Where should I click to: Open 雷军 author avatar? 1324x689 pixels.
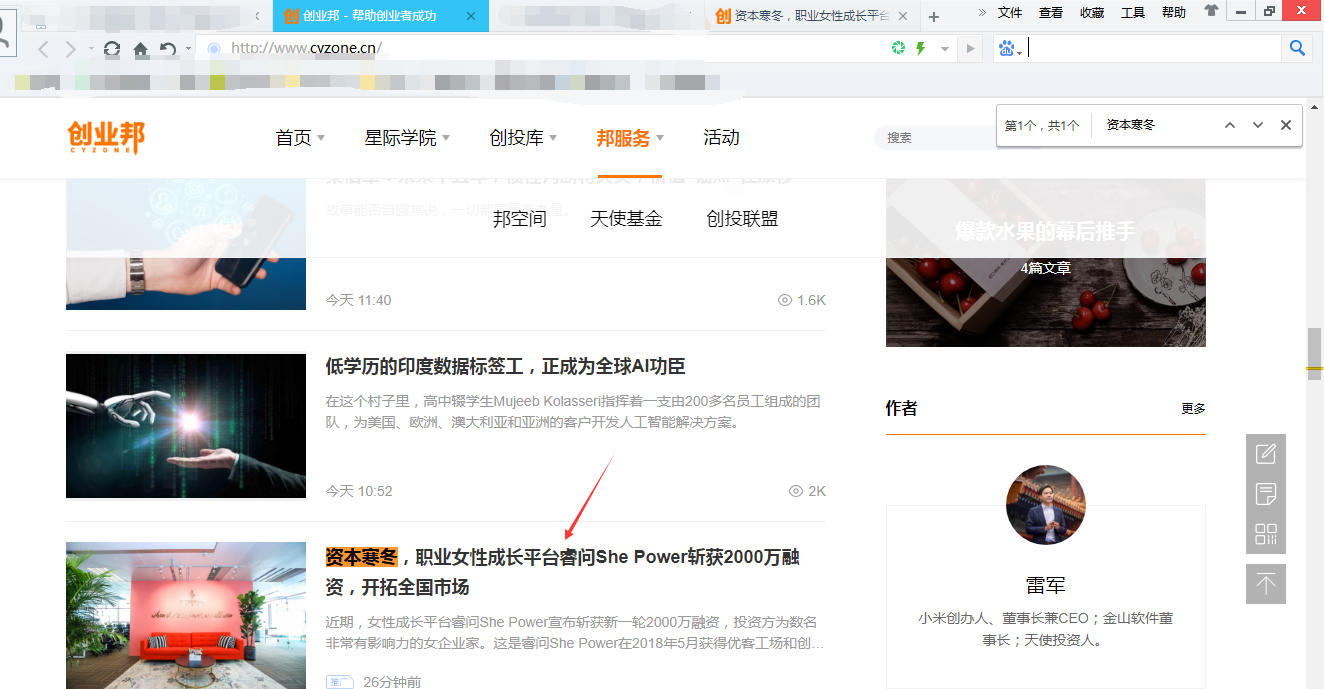(x=1046, y=505)
